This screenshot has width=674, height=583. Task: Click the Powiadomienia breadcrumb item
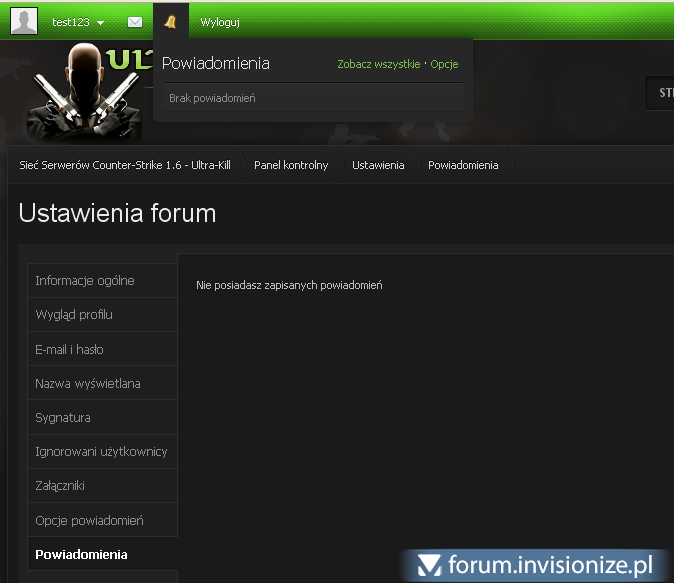click(463, 165)
